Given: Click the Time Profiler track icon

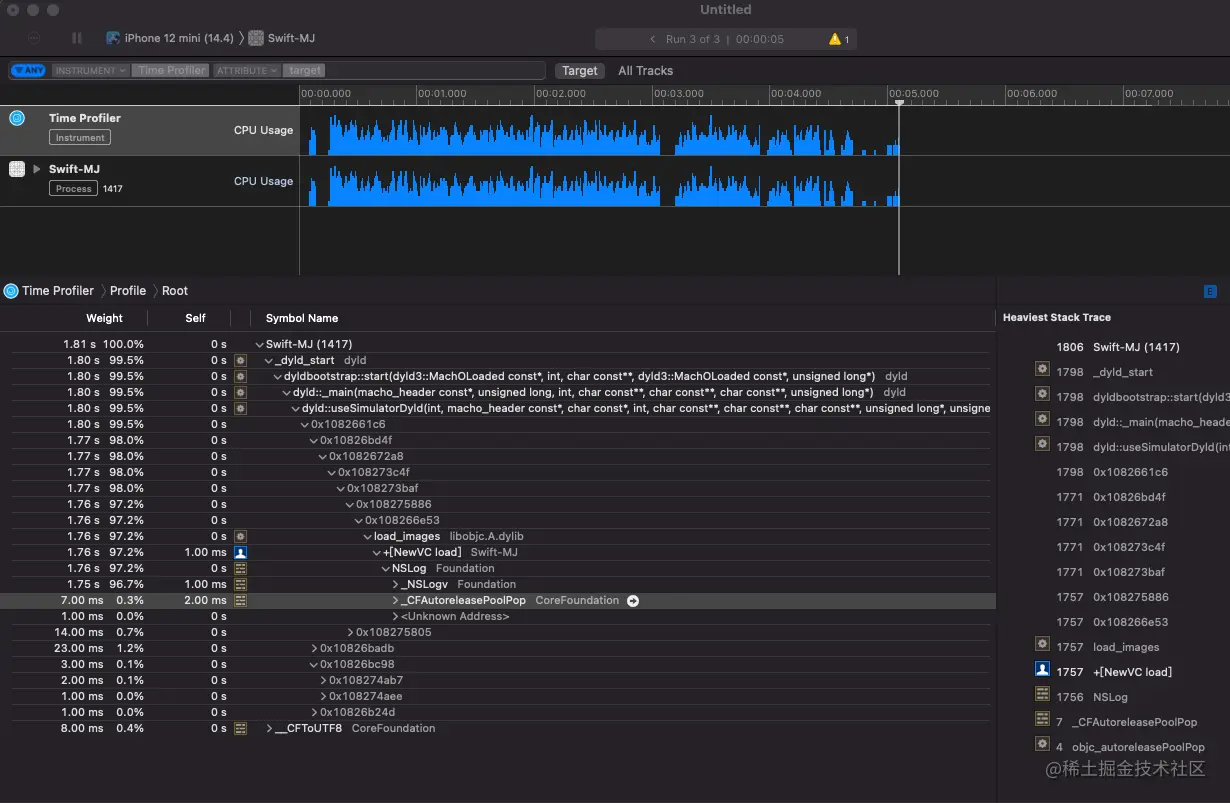Looking at the screenshot, I should tap(17, 118).
